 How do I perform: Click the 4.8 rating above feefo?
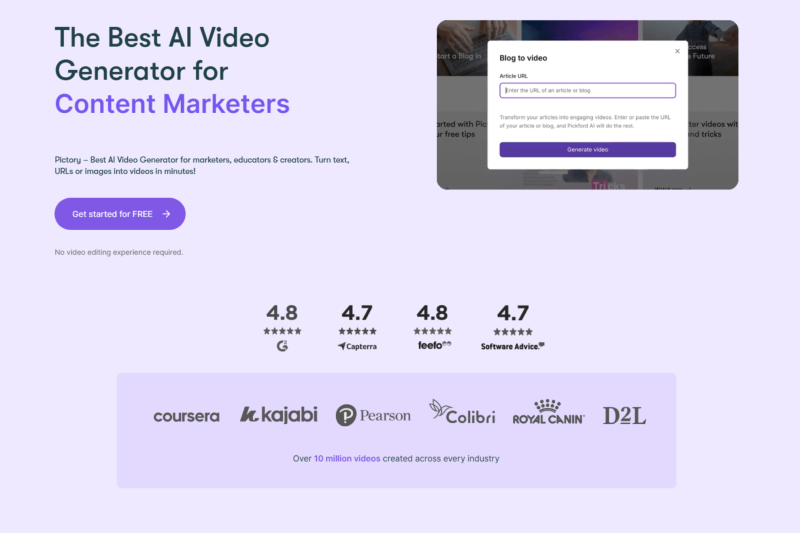point(432,313)
